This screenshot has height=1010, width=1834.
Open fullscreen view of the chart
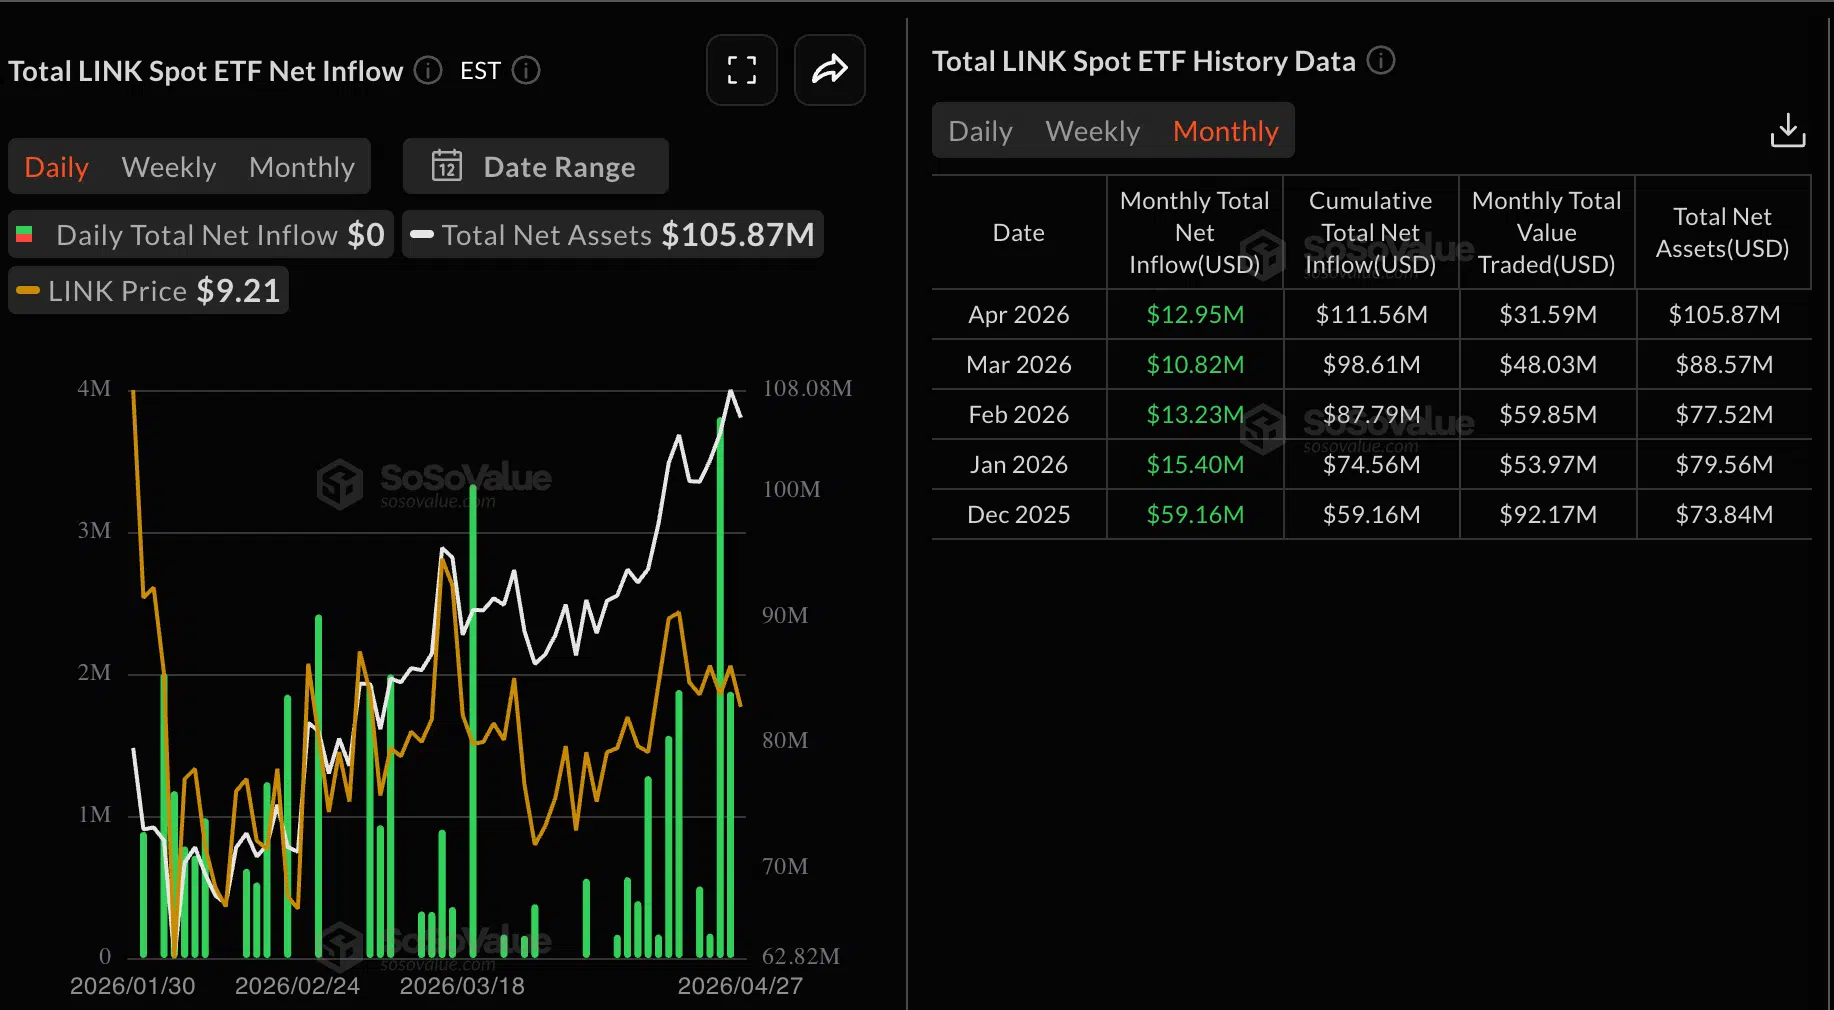point(741,70)
